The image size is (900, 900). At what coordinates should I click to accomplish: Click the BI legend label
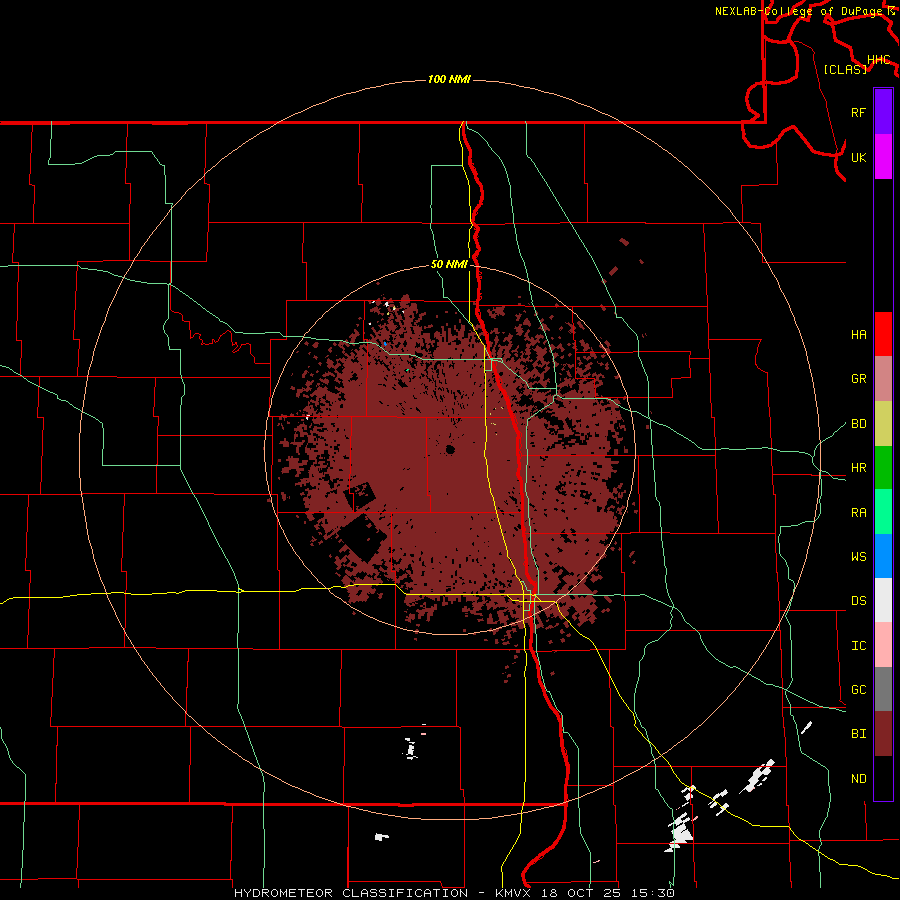858,734
